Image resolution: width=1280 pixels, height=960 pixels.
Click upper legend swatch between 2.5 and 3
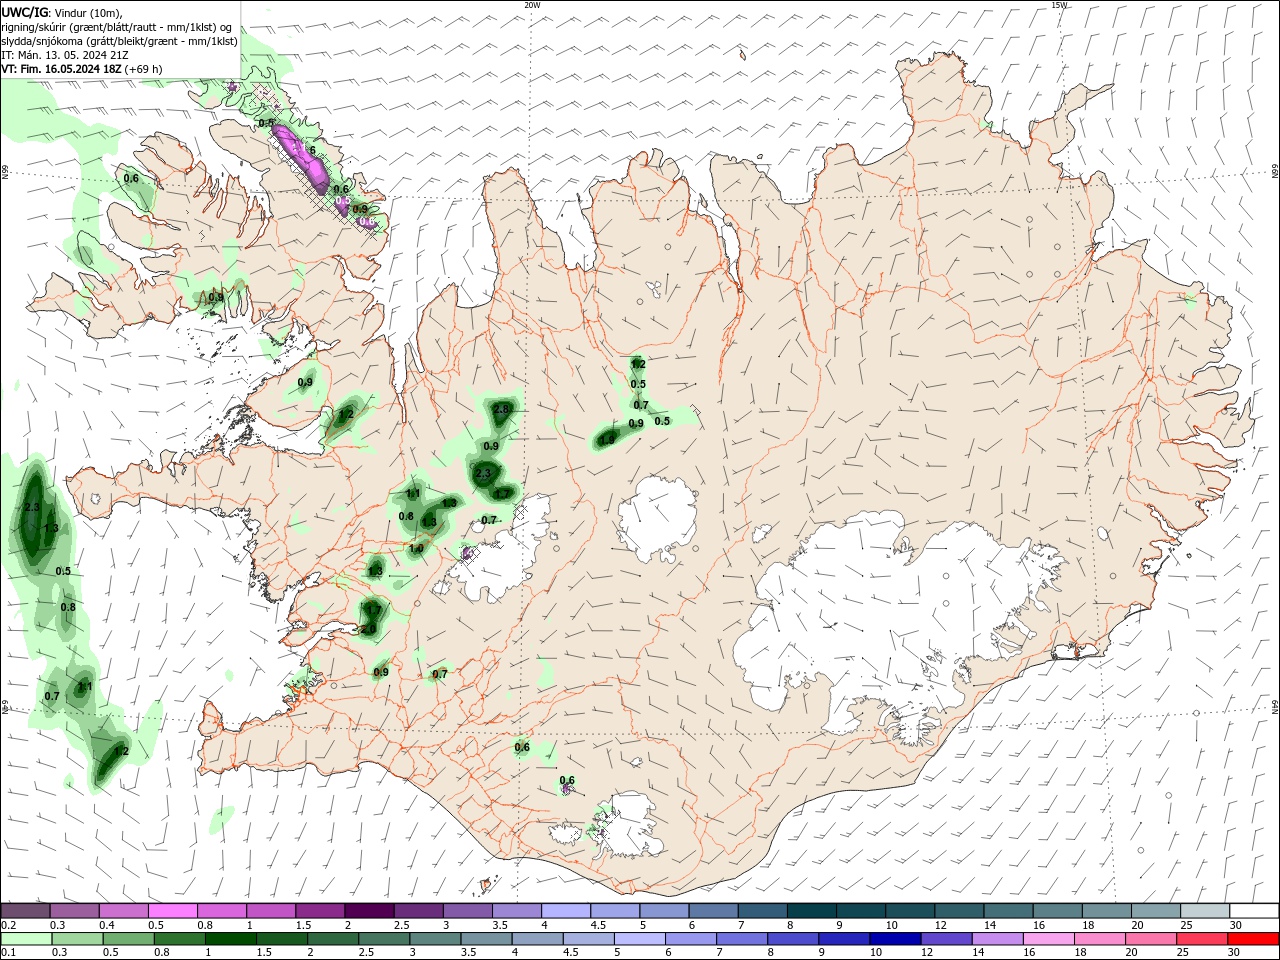click(417, 910)
